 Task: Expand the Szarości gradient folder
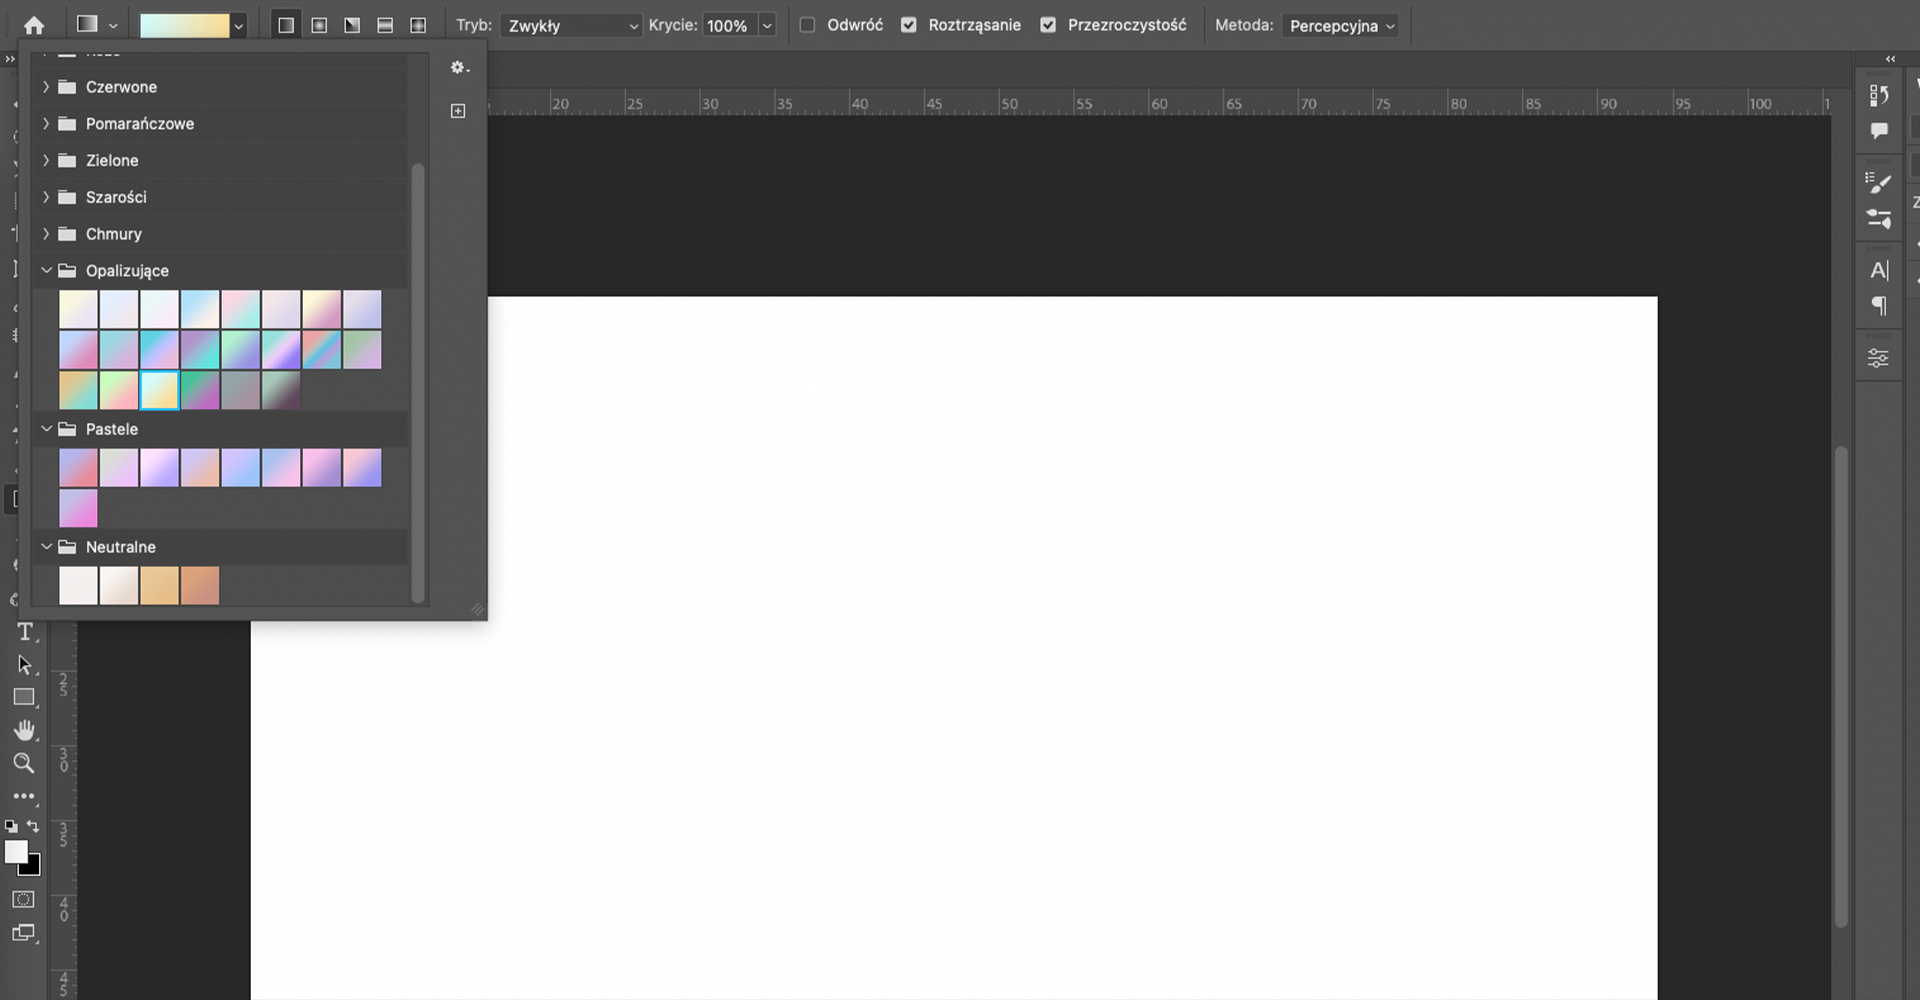pyautogui.click(x=46, y=197)
